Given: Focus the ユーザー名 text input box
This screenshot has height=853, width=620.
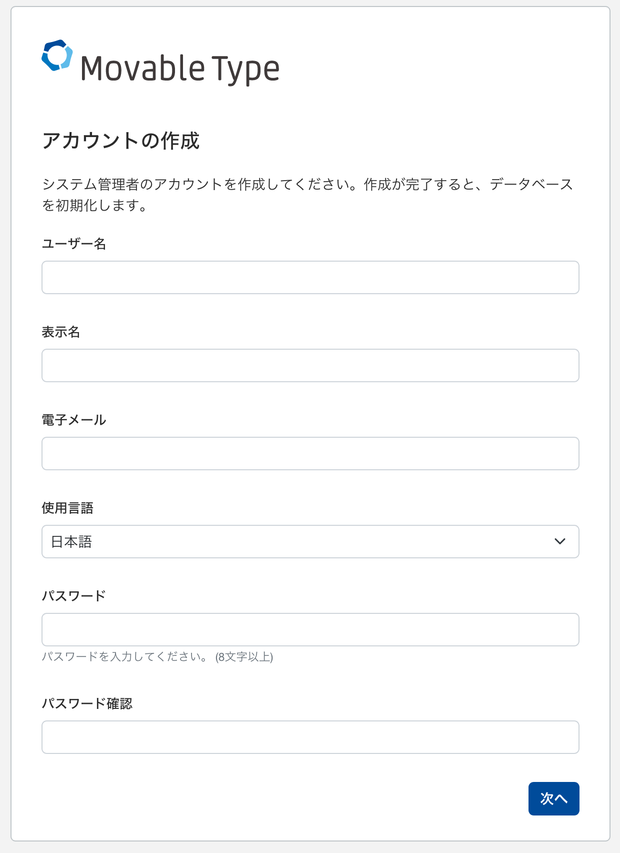Looking at the screenshot, I should (310, 277).
